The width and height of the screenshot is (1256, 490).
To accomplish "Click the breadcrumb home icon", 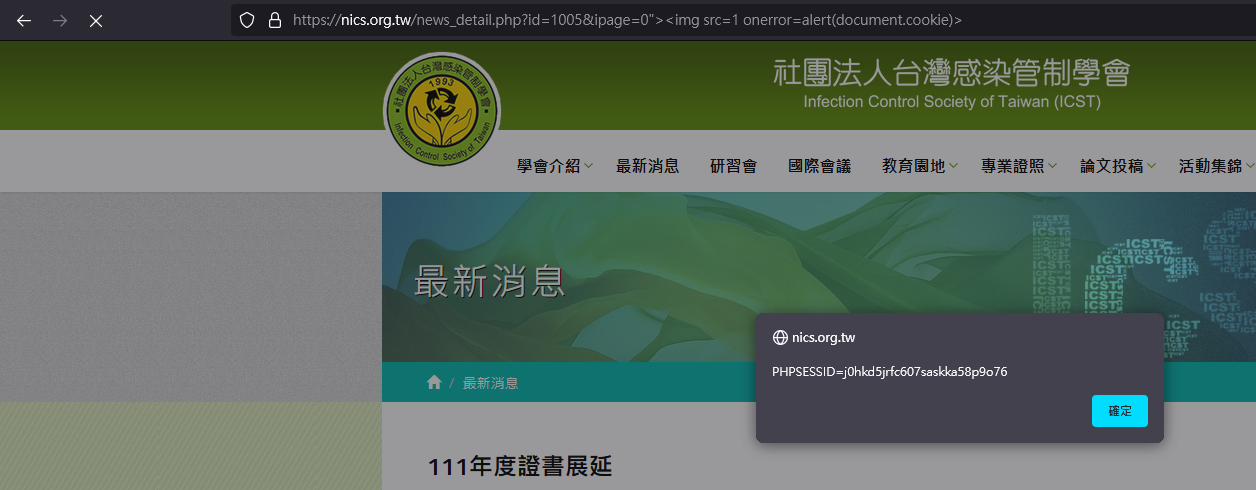I will [x=434, y=383].
